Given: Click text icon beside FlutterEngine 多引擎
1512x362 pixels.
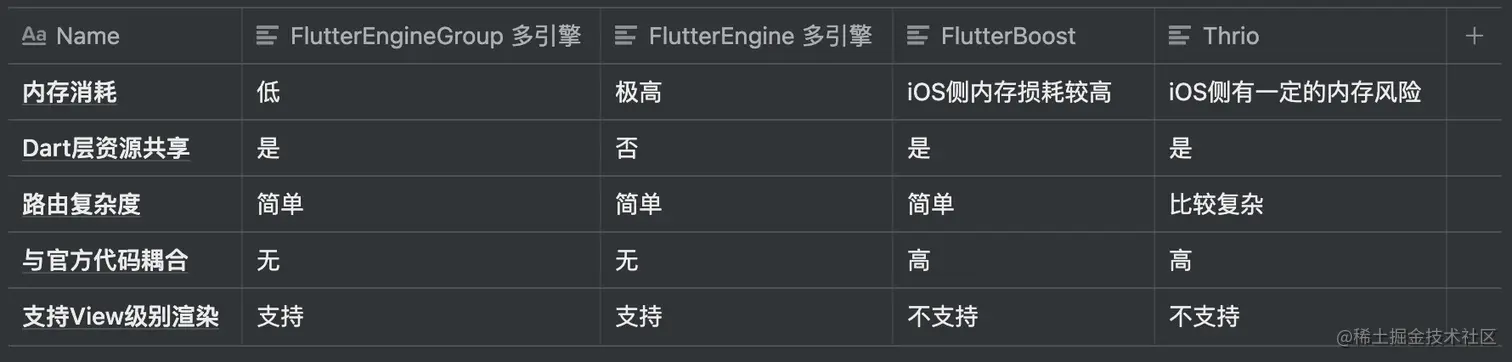Looking at the screenshot, I should point(626,36).
